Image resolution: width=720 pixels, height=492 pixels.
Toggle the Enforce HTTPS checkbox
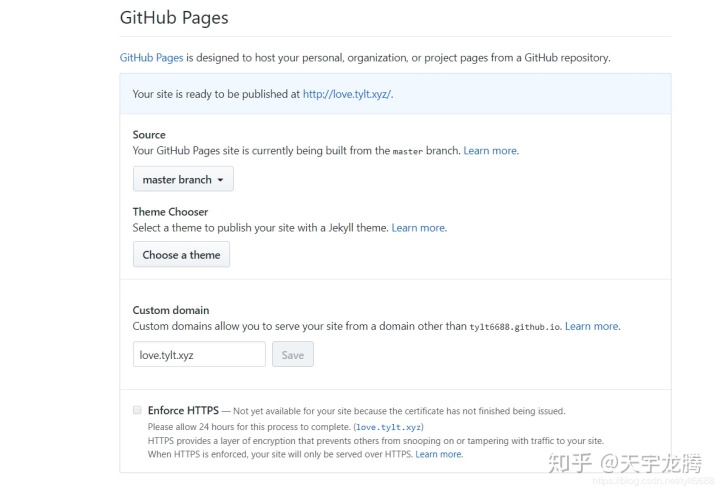[137, 410]
